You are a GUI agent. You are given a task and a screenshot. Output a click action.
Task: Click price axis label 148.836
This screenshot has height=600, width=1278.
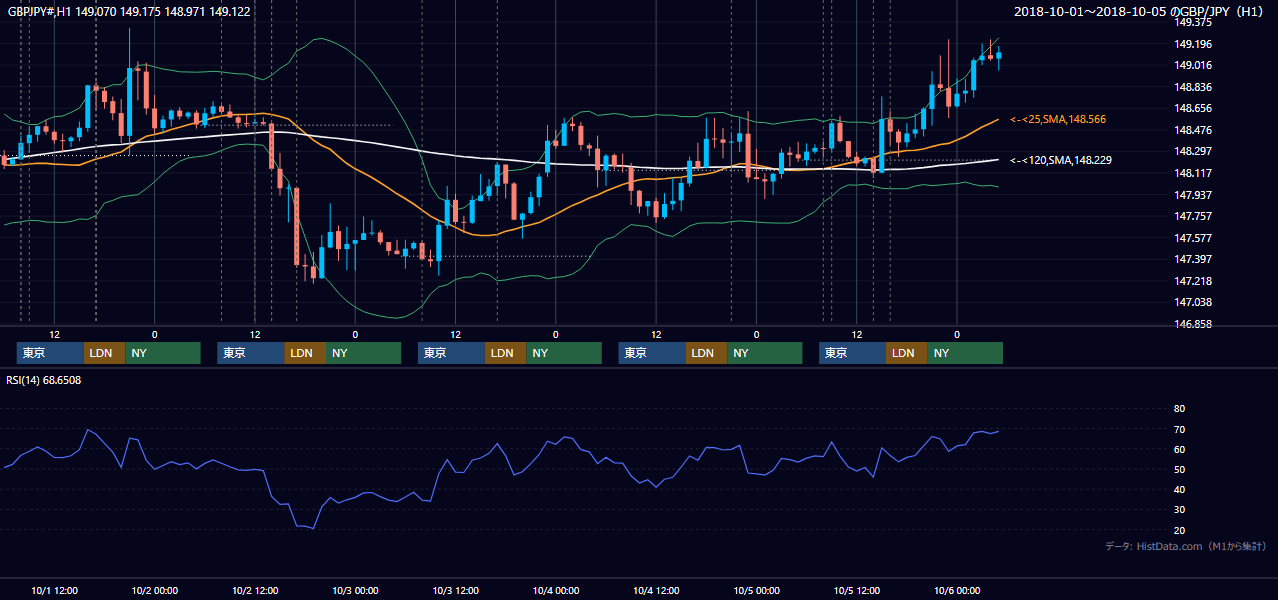point(1193,87)
